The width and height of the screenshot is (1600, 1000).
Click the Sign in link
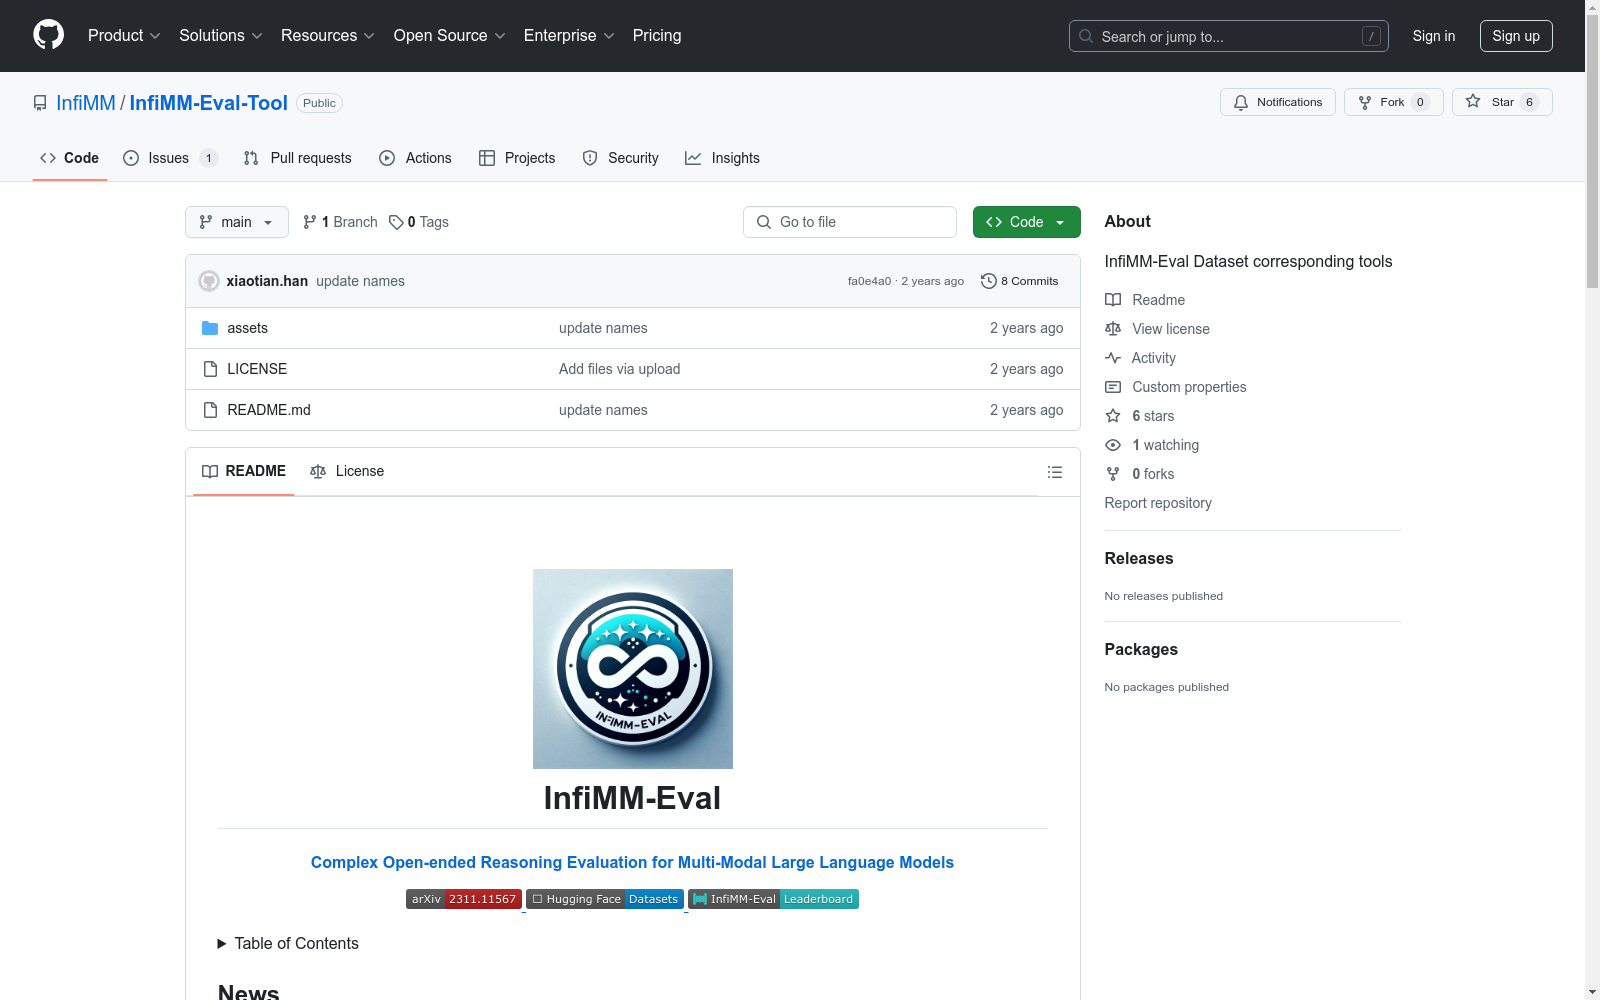click(1434, 36)
